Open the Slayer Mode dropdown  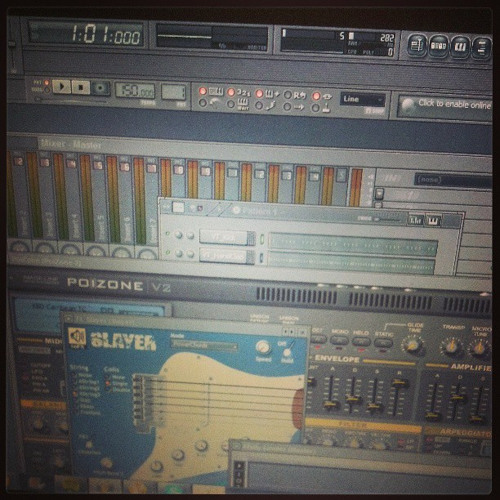205,346
